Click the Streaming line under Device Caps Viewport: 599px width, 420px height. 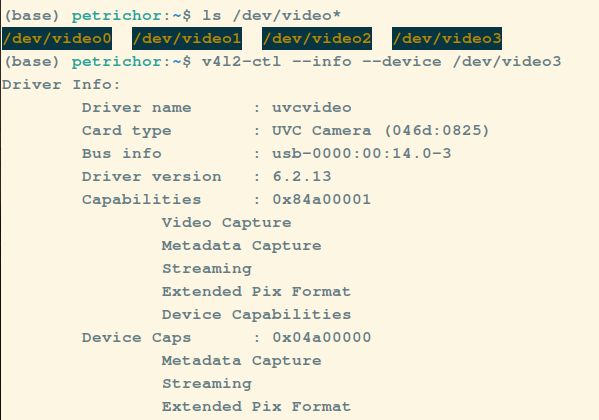click(207, 384)
